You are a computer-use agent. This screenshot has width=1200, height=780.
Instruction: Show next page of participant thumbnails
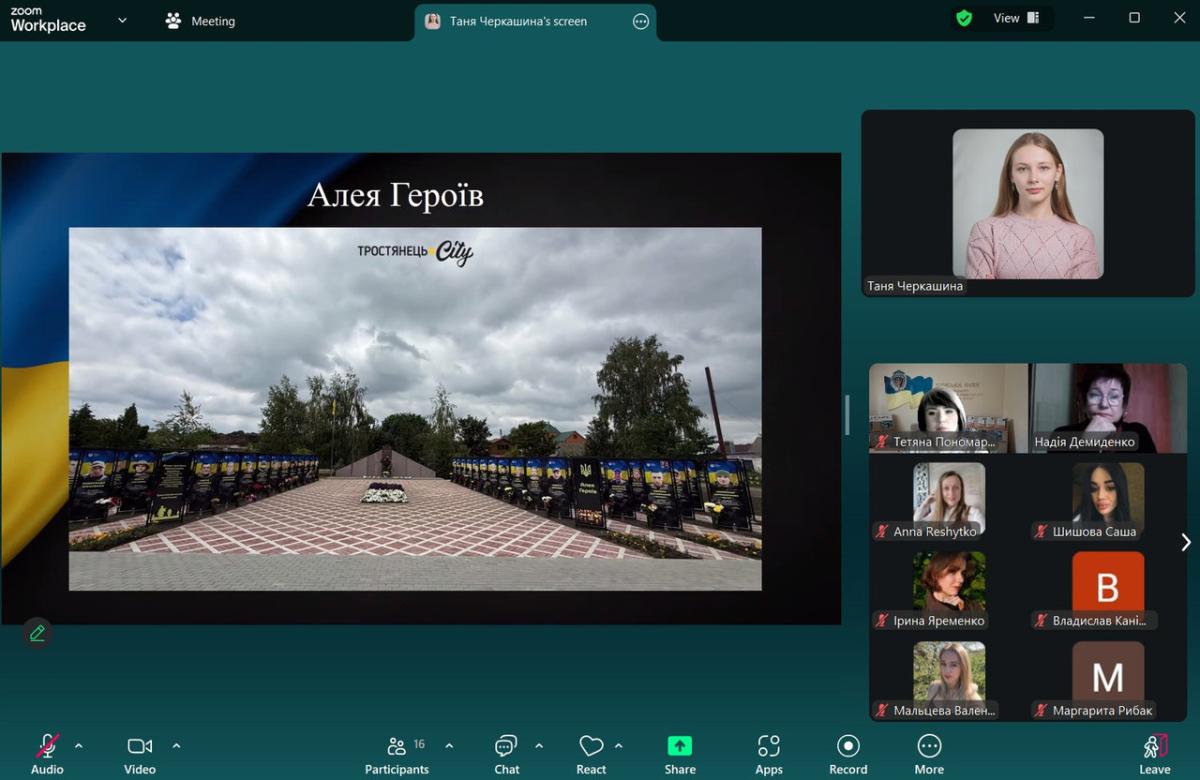click(x=1186, y=542)
